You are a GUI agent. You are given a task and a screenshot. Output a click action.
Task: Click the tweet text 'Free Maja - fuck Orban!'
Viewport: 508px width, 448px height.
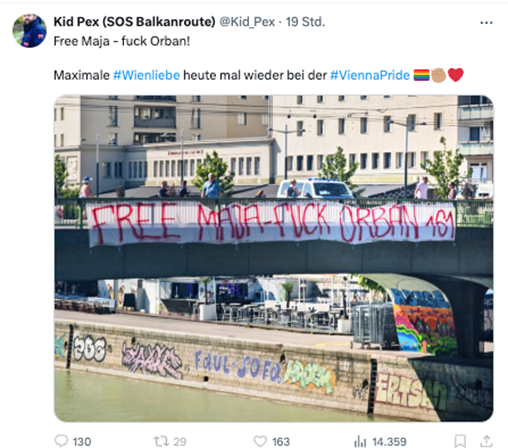pos(122,41)
